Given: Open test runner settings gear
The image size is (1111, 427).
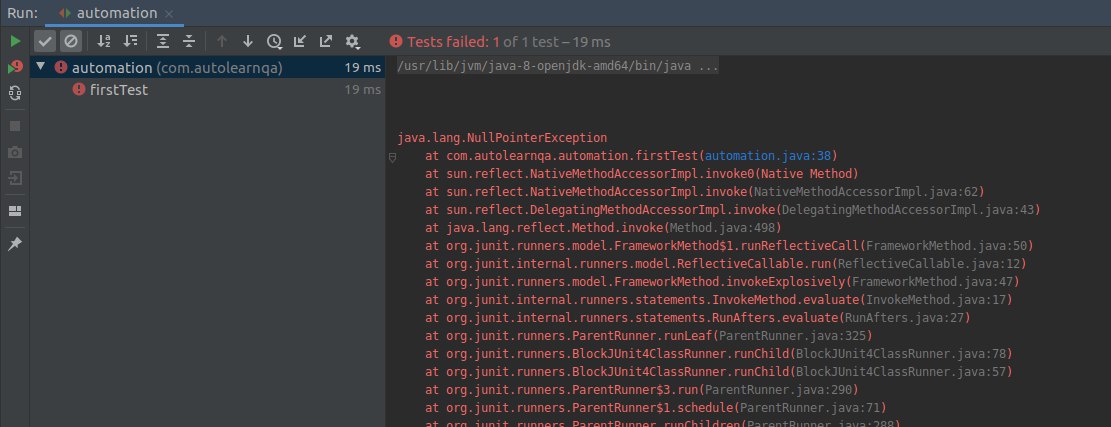Looking at the screenshot, I should [x=352, y=41].
